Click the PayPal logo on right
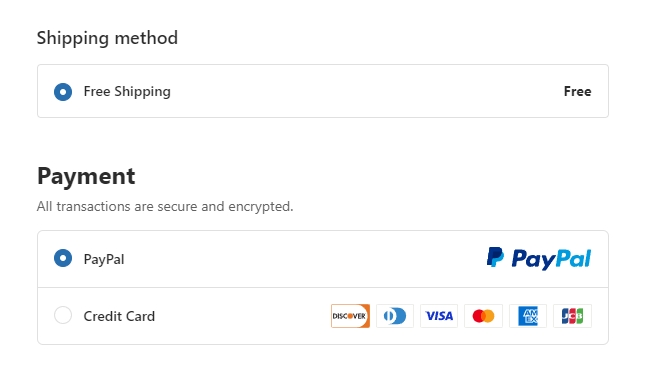Image resolution: width=664 pixels, height=367 pixels. pos(539,258)
